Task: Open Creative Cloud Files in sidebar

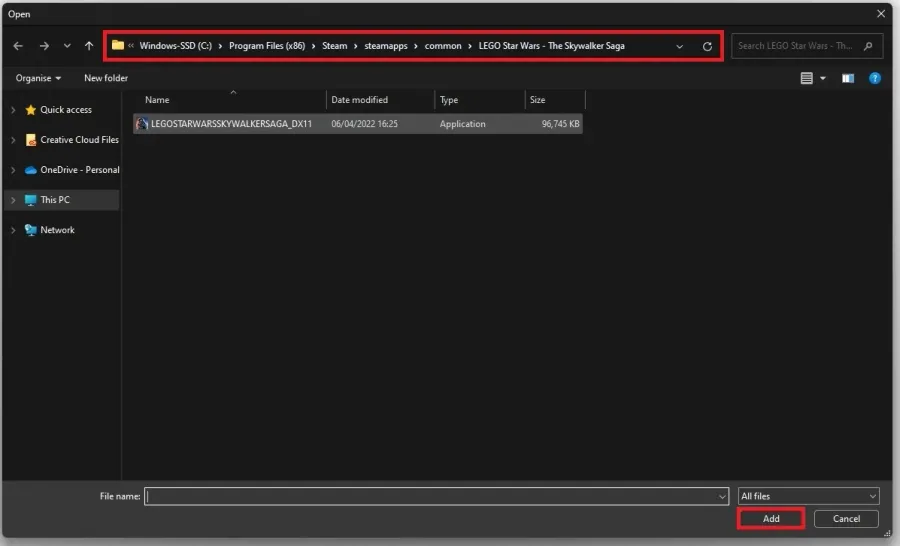Action: tap(79, 140)
